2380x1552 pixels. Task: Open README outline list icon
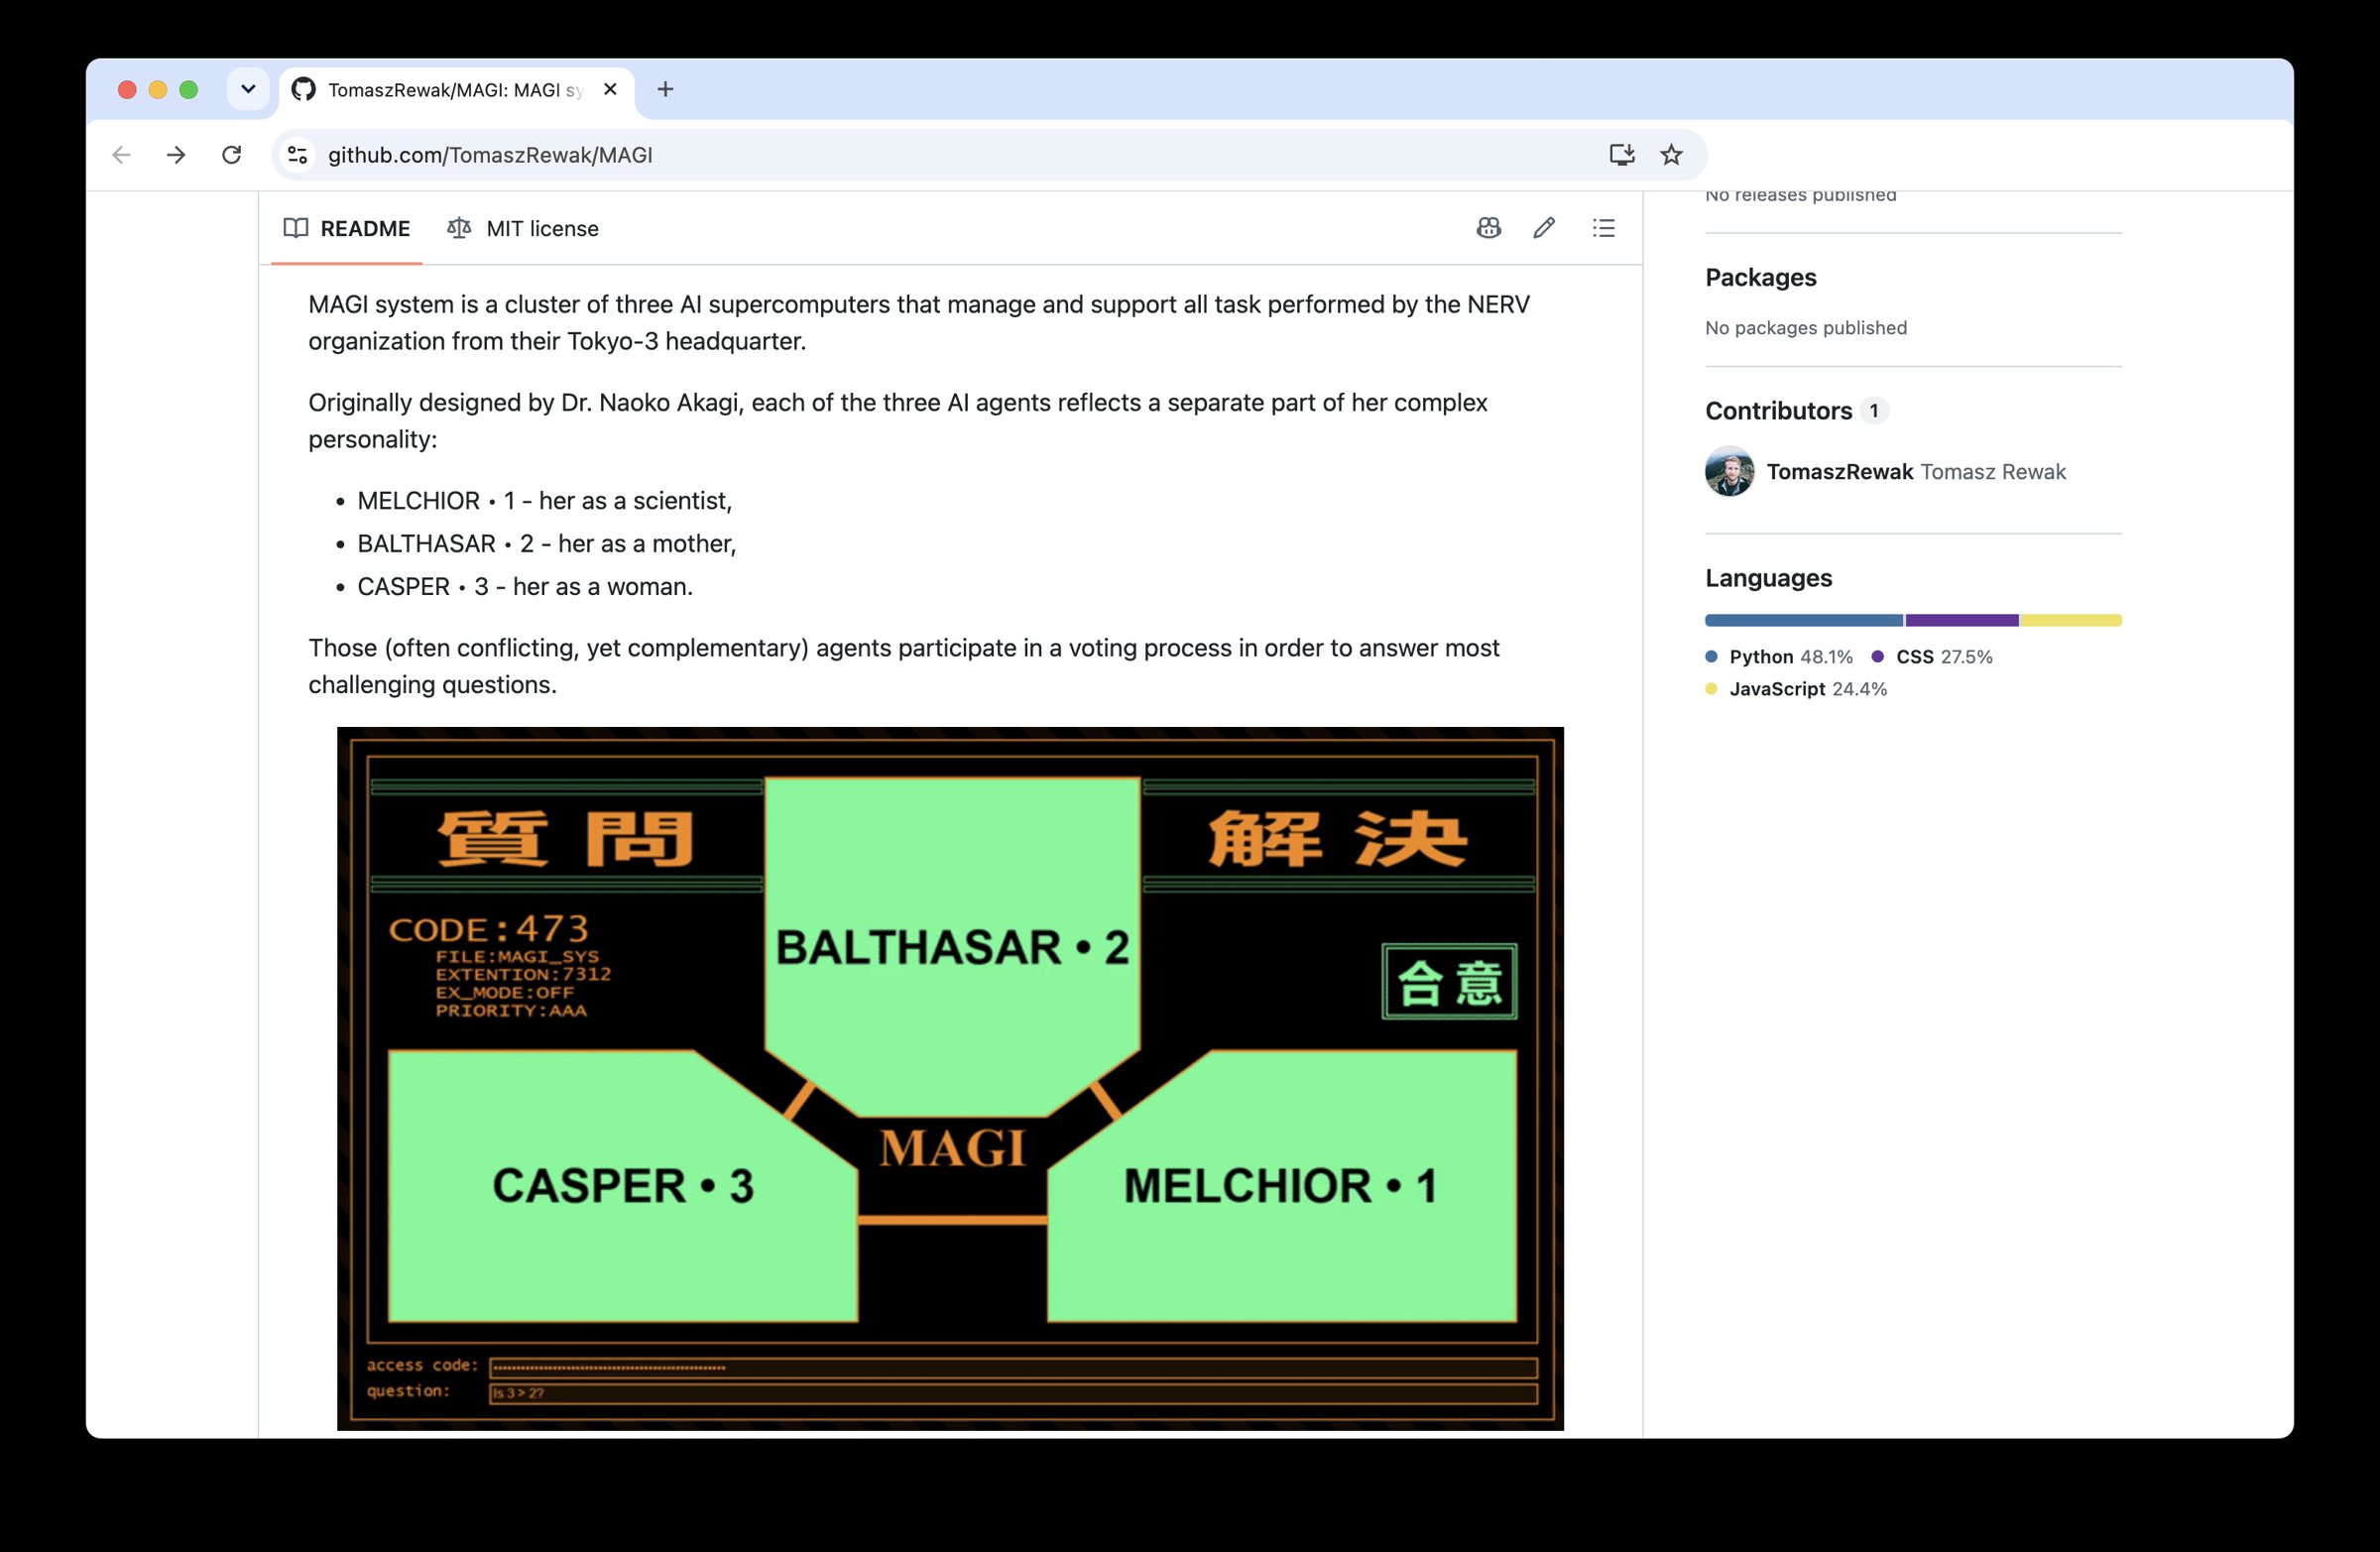(x=1603, y=228)
